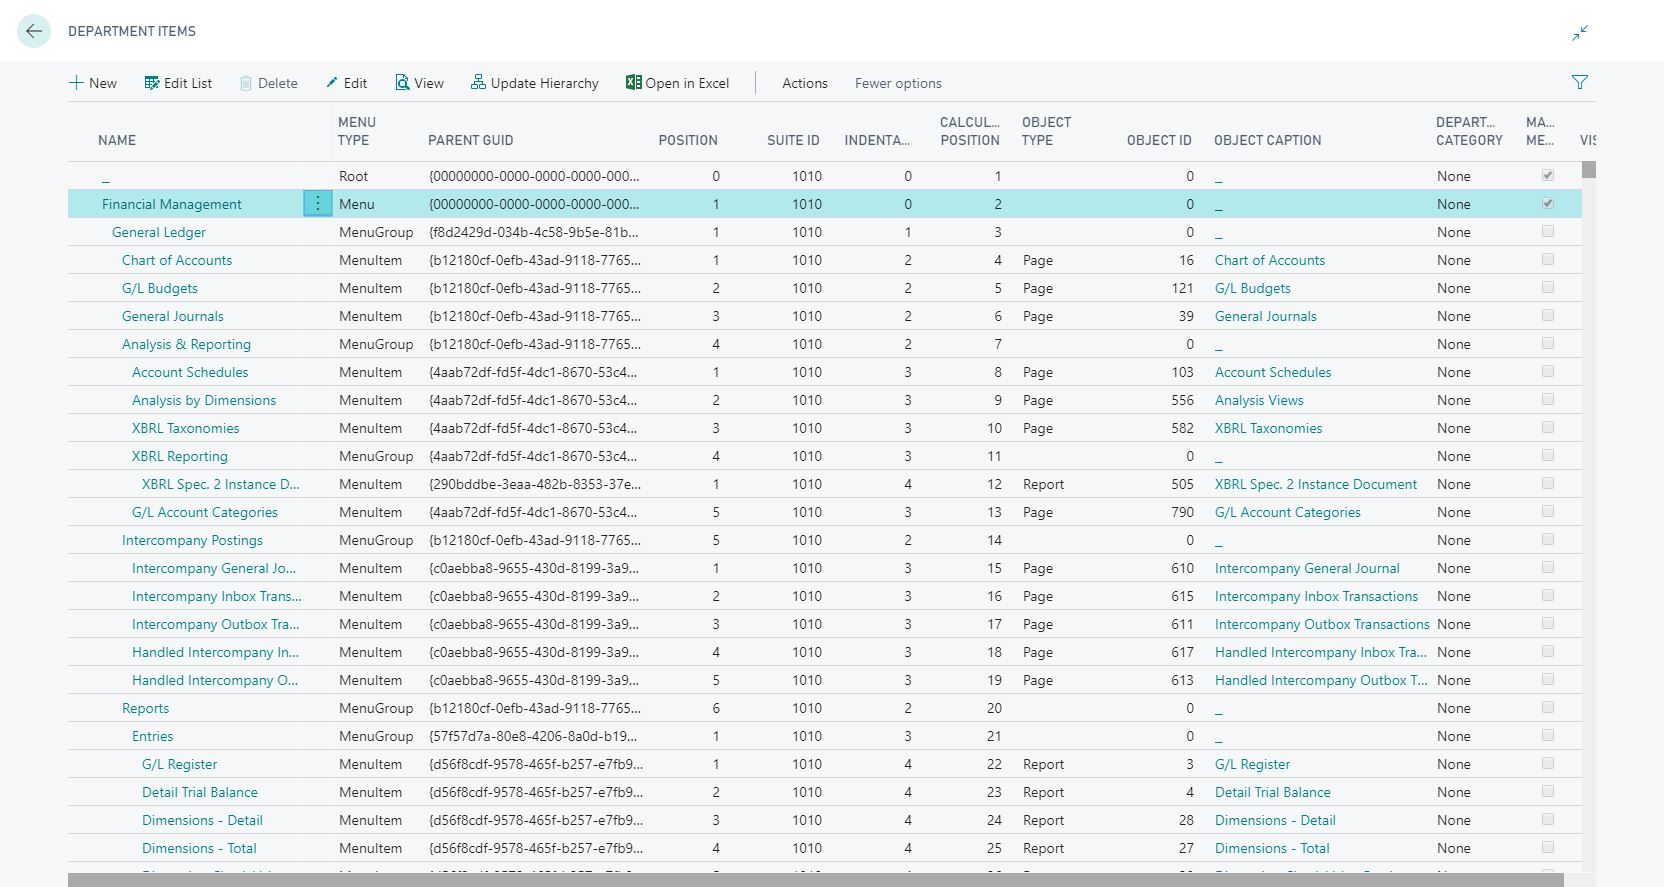Screen dimensions: 1664x887
Task: Open Analysis by Dimensions name link
Action: (x=204, y=400)
